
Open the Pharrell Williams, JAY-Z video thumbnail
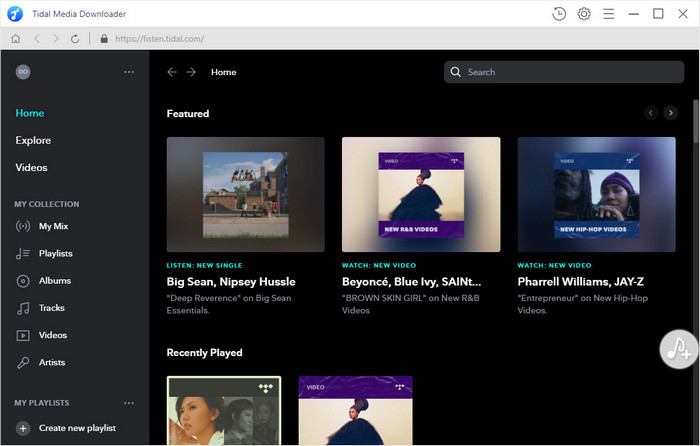[597, 194]
